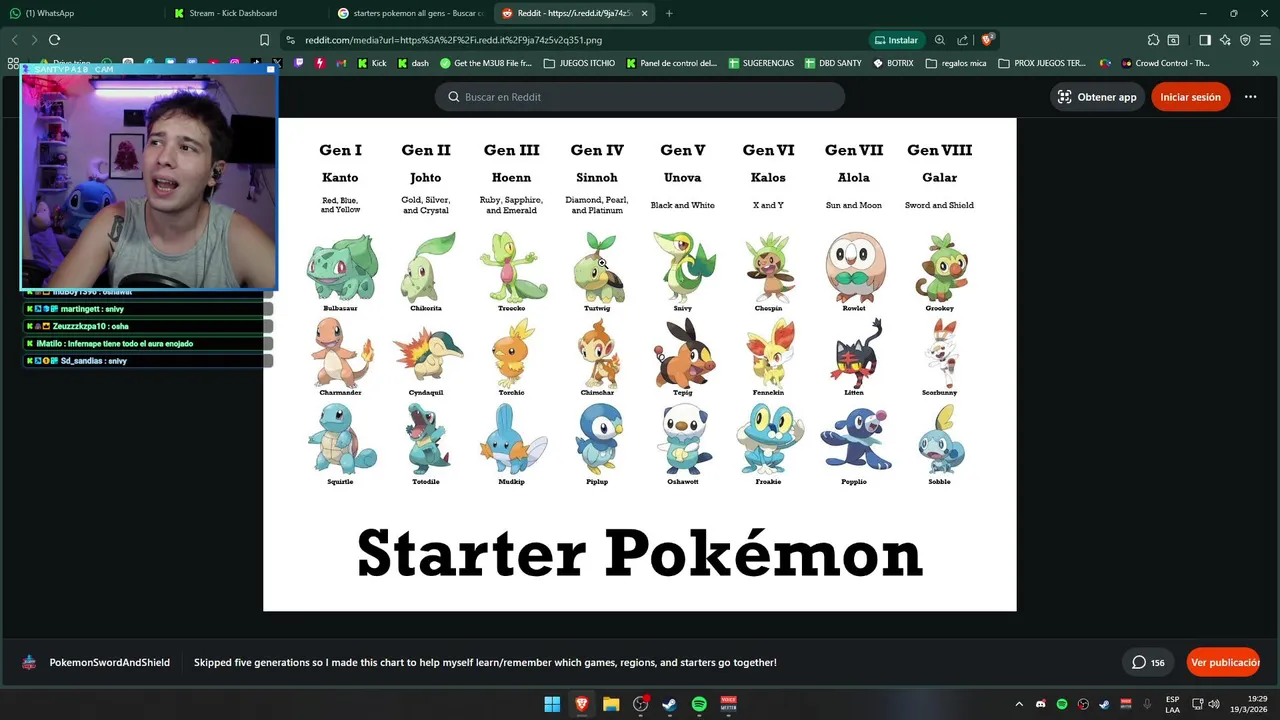Share this page icon
This screenshot has height=720, width=1280.
coord(962,40)
